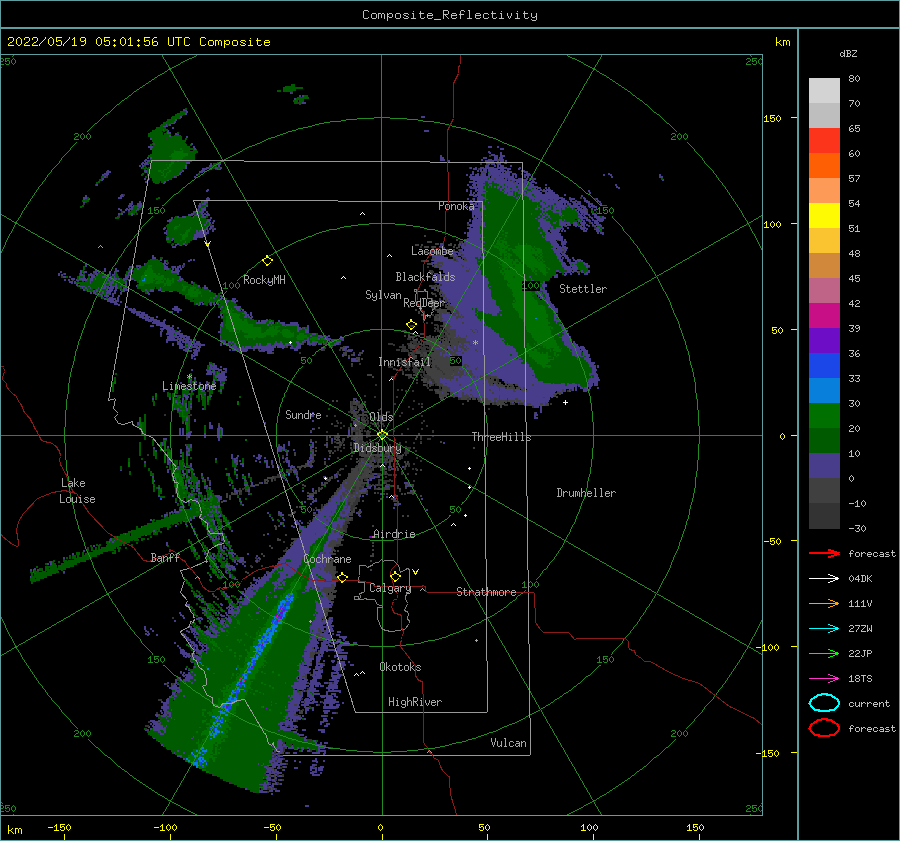Click the Didsbury town label
Image resolution: width=900 pixels, height=841 pixels.
[x=377, y=448]
